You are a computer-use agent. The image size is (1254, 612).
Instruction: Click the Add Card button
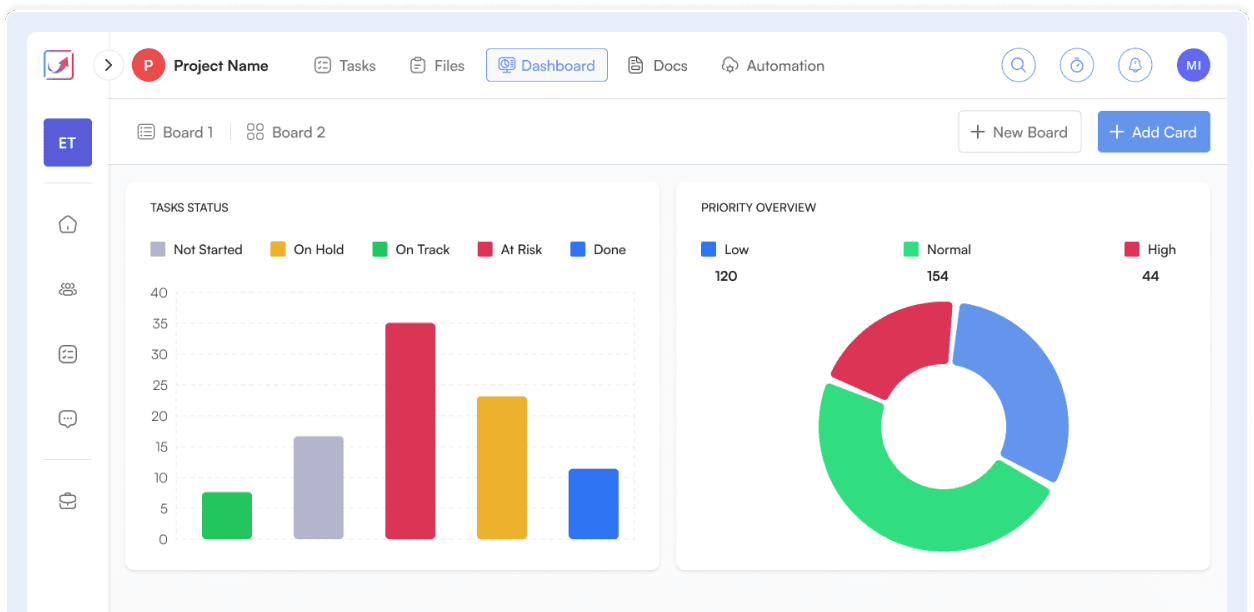(1154, 132)
